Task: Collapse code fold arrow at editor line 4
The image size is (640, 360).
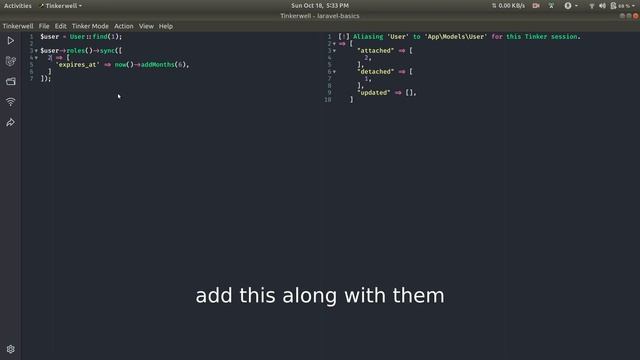Action: [x=36, y=58]
